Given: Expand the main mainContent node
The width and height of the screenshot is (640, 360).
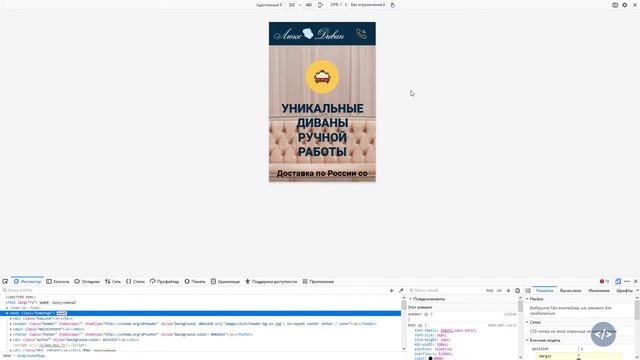Looking at the screenshot, I should tap(11, 329).
